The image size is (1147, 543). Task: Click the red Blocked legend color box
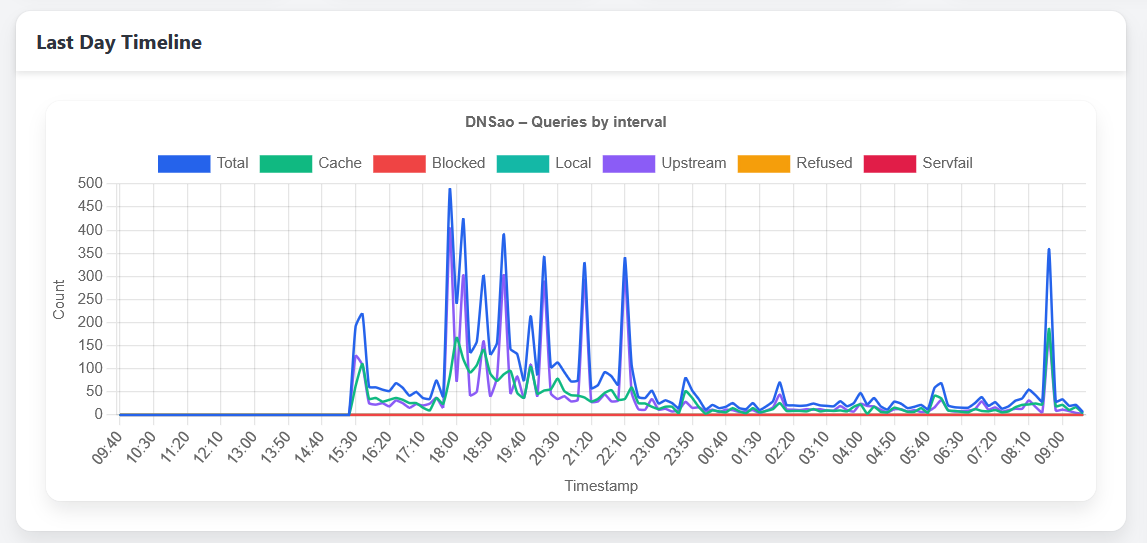pos(398,163)
